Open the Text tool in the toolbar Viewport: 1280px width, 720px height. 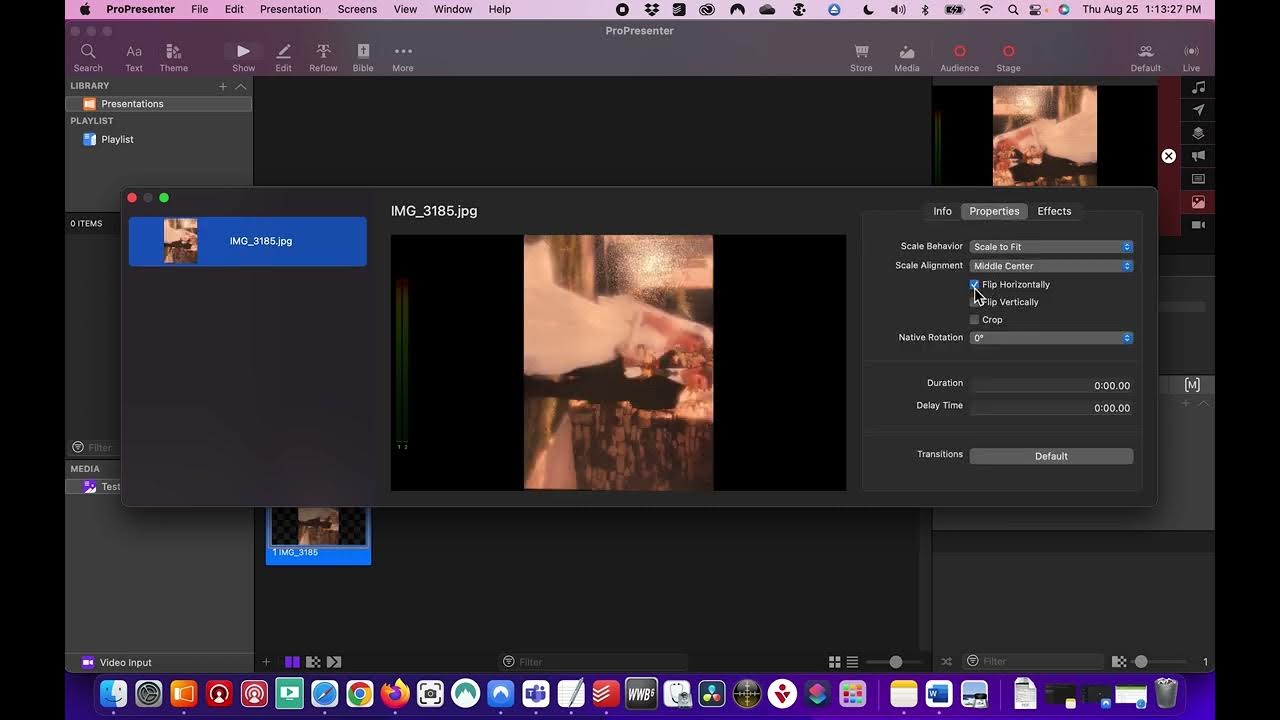tap(134, 58)
